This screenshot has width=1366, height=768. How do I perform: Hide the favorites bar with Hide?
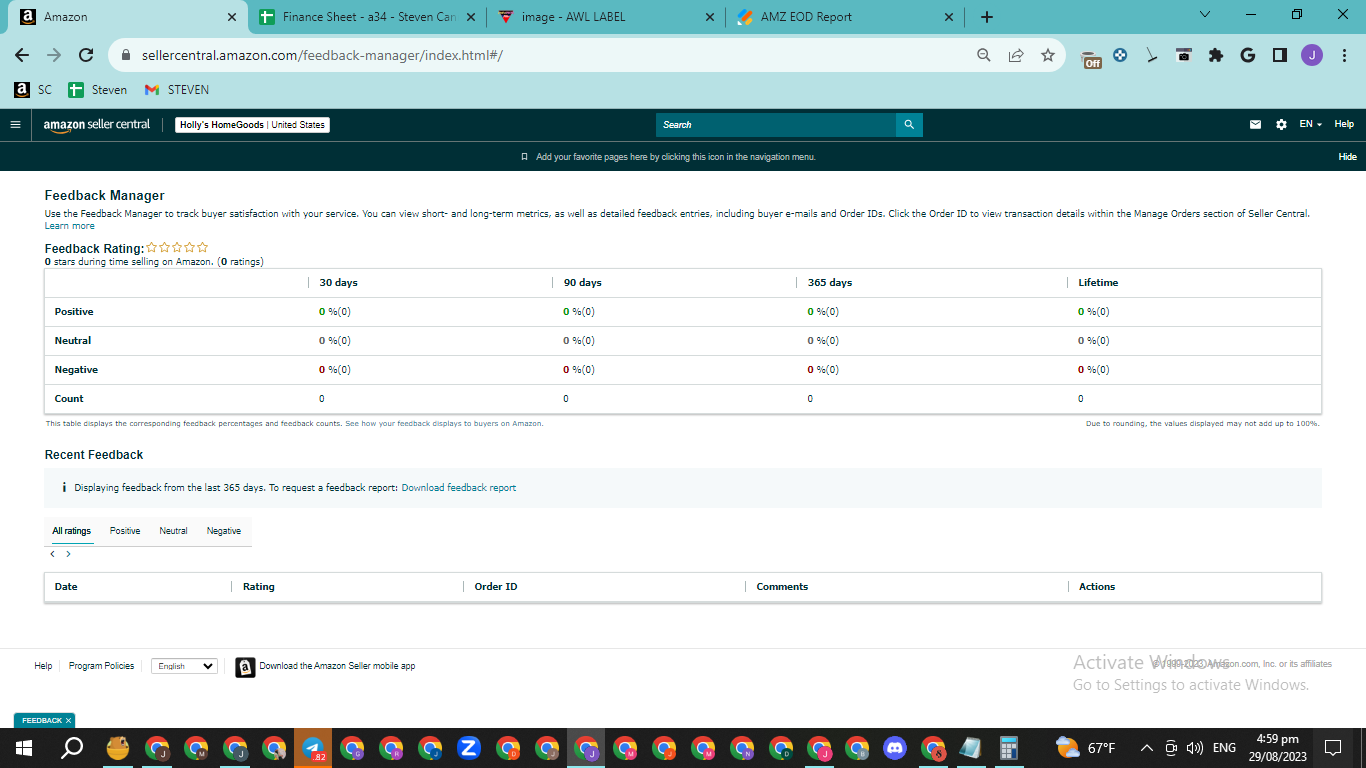tap(1348, 157)
